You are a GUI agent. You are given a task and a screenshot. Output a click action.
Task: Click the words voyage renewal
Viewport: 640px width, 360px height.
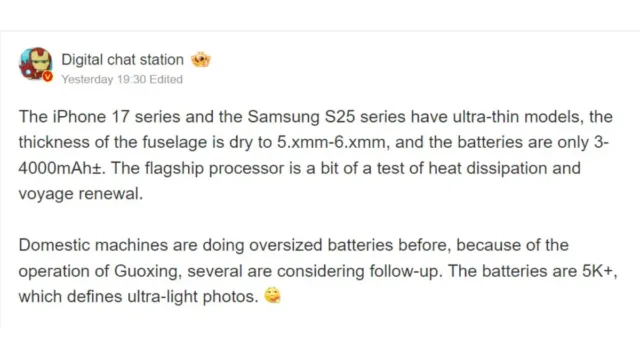(79, 194)
